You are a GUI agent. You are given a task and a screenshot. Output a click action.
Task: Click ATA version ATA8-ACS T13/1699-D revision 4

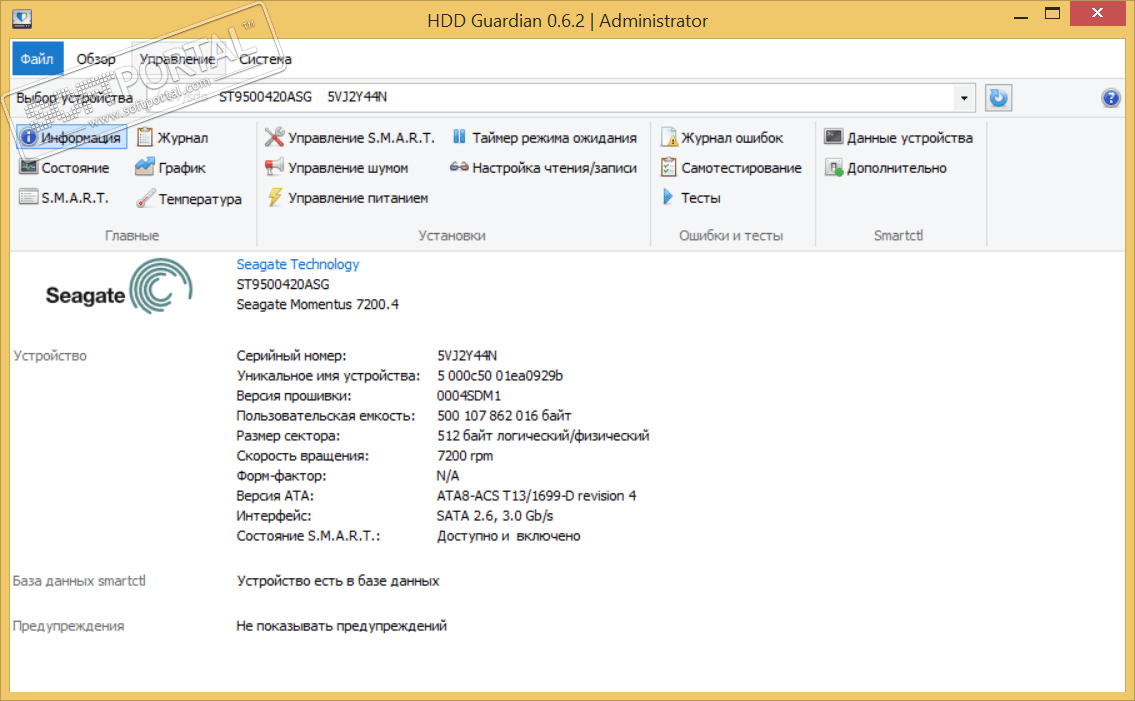[536, 496]
